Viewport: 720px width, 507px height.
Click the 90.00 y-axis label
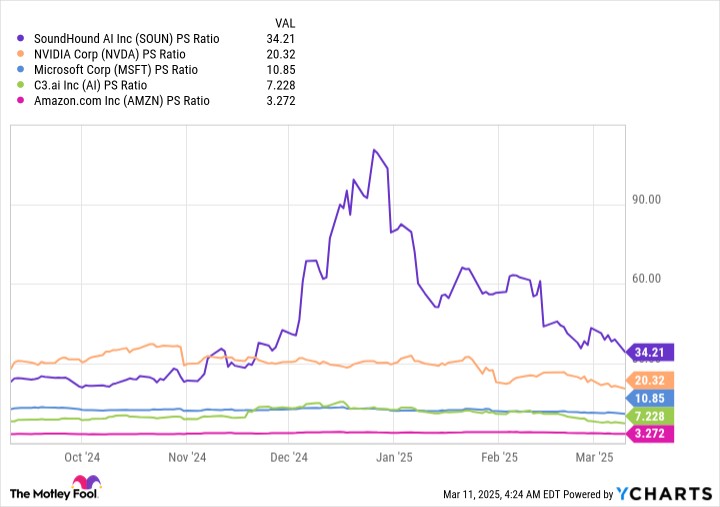647,200
